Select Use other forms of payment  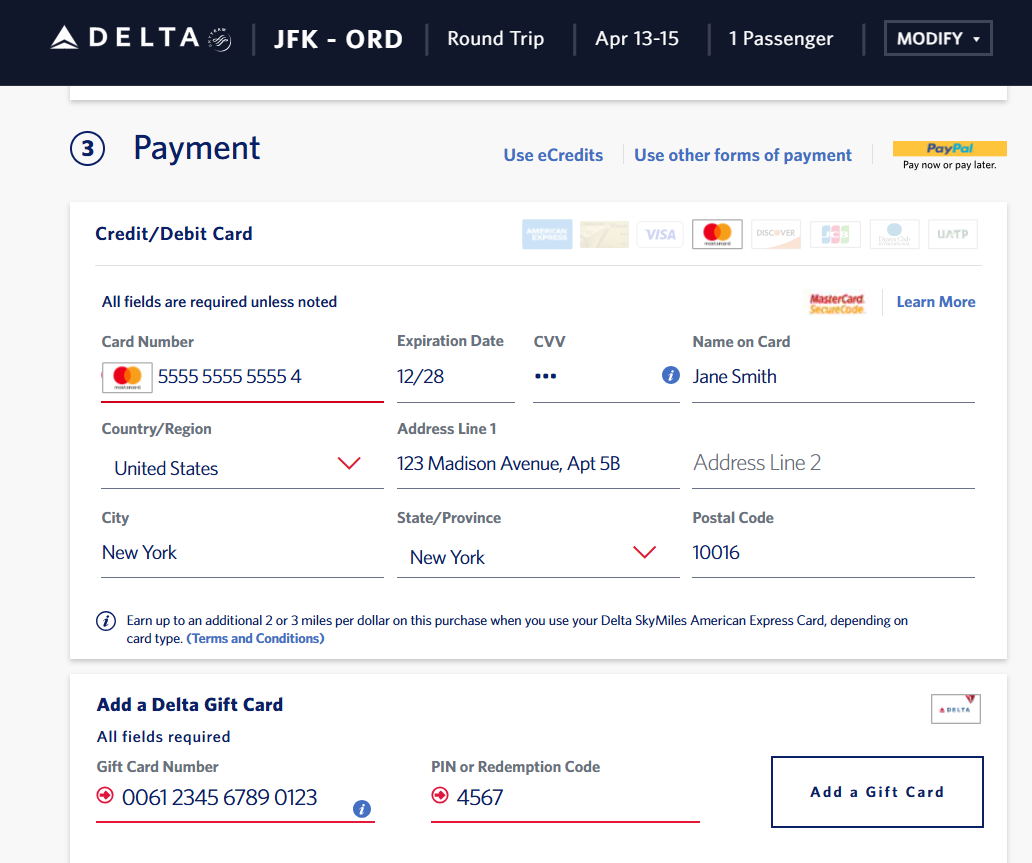[743, 155]
